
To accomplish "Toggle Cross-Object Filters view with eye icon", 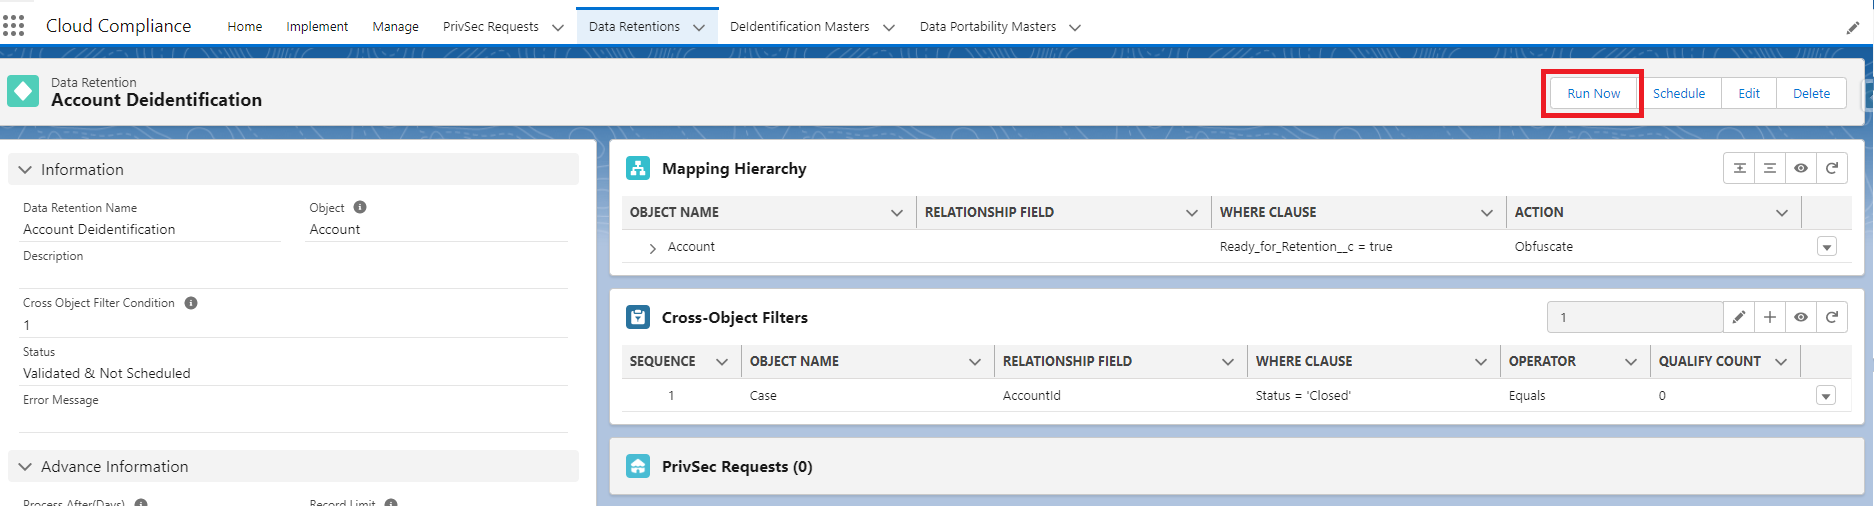I will click(1801, 317).
